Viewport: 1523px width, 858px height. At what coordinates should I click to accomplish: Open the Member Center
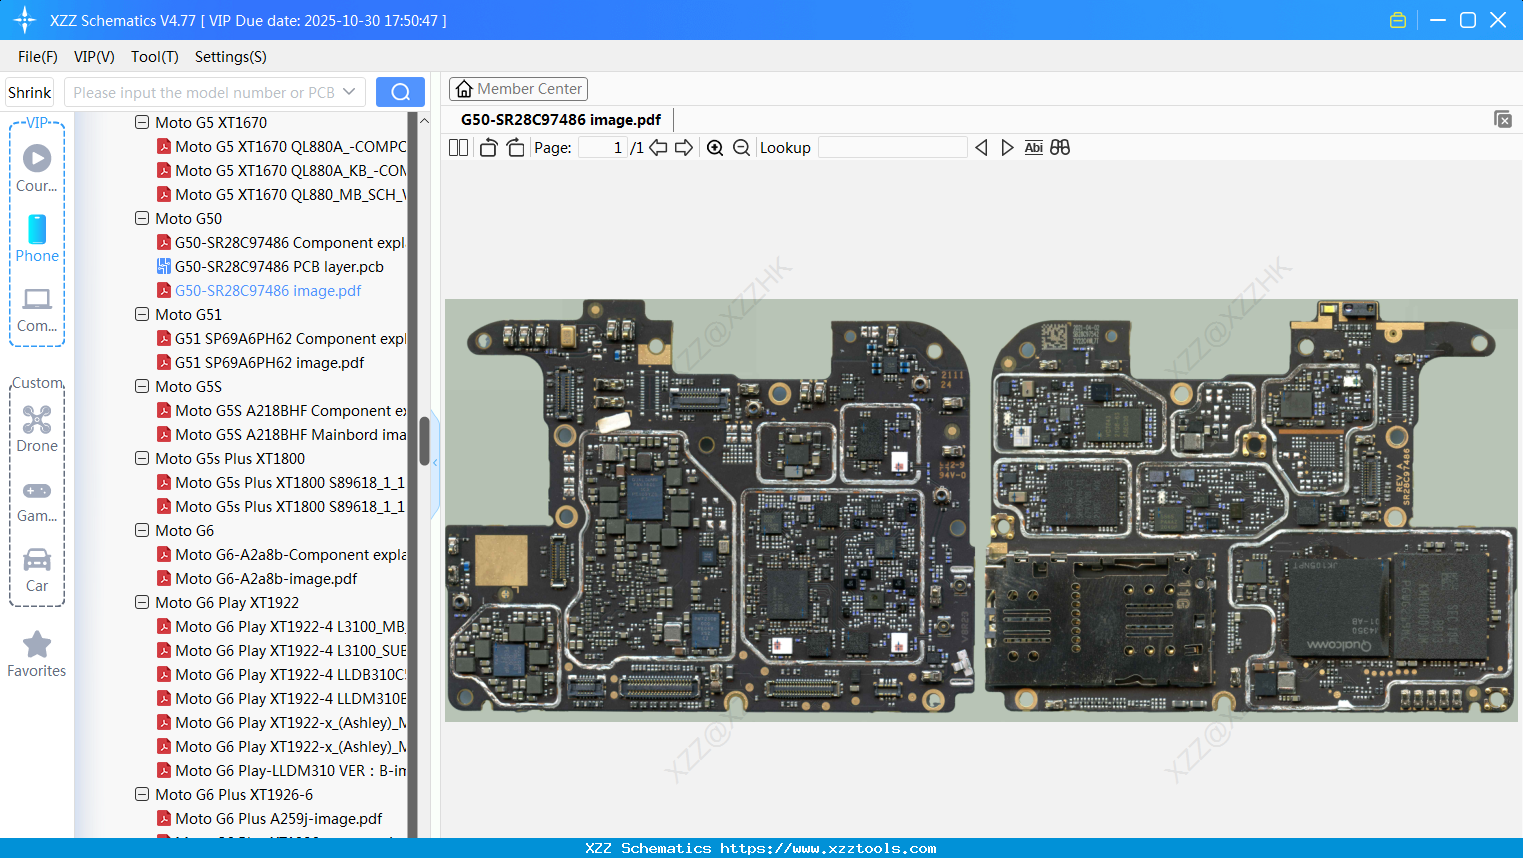(518, 88)
